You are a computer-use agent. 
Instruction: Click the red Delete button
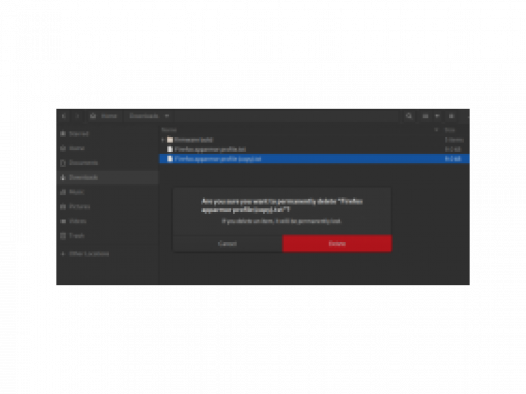(337, 243)
